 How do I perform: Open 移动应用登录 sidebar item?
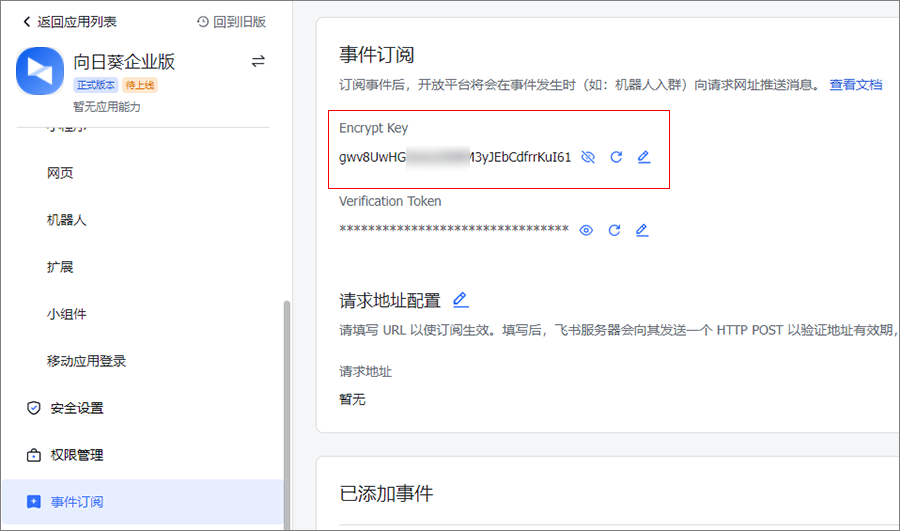coord(86,361)
